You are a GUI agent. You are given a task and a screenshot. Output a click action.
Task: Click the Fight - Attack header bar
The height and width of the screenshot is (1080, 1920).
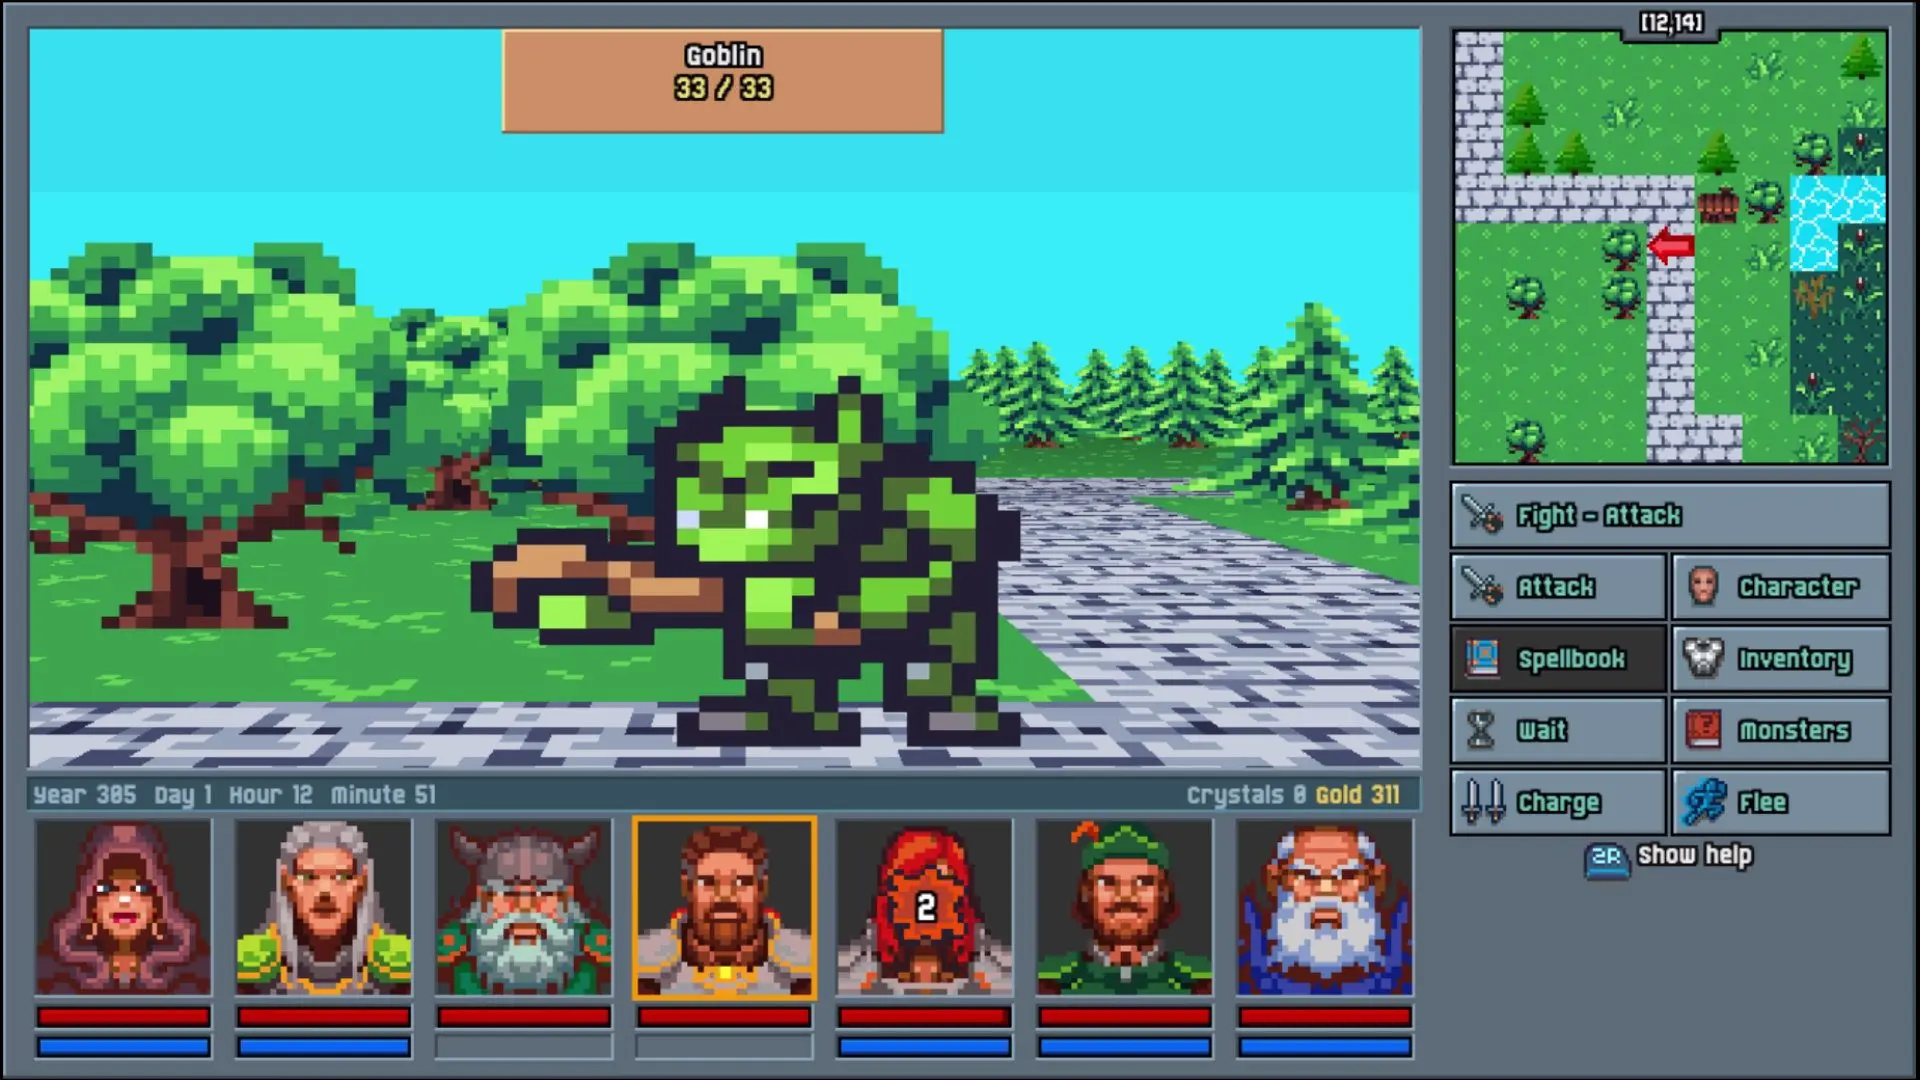pyautogui.click(x=1668, y=516)
